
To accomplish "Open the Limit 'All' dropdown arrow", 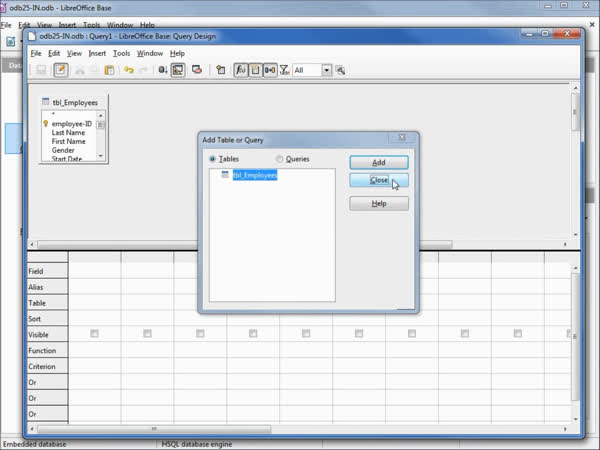I will [326, 70].
